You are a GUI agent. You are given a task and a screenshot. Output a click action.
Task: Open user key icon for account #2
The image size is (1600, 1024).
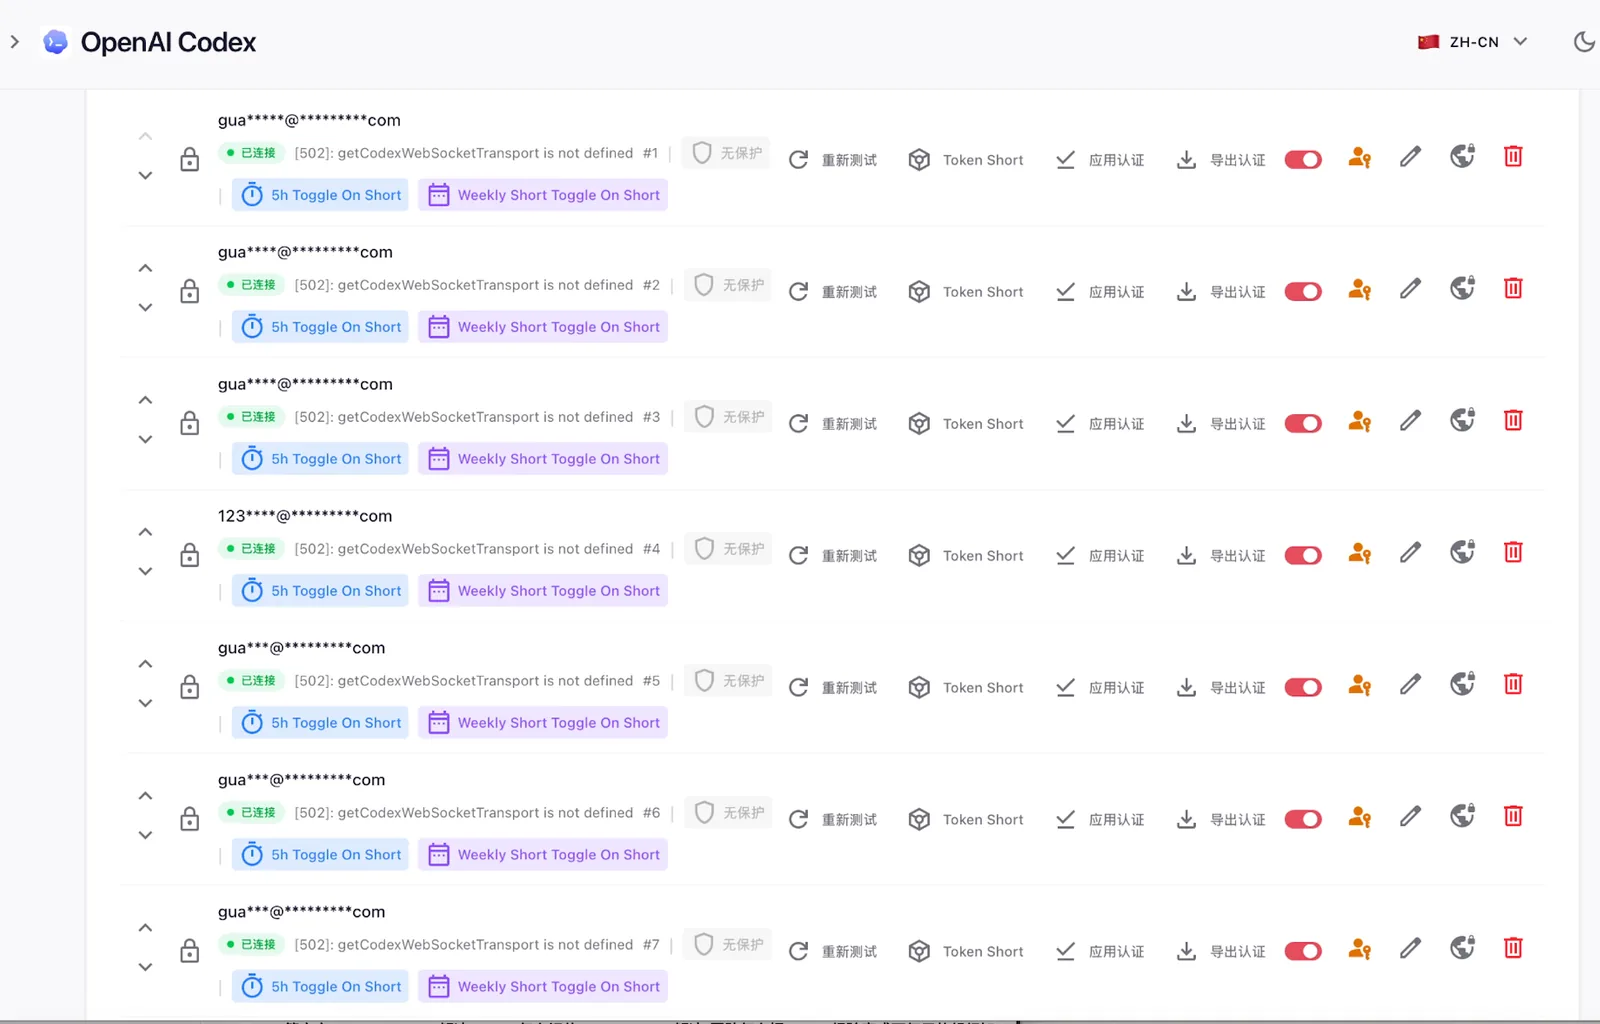pos(1359,289)
